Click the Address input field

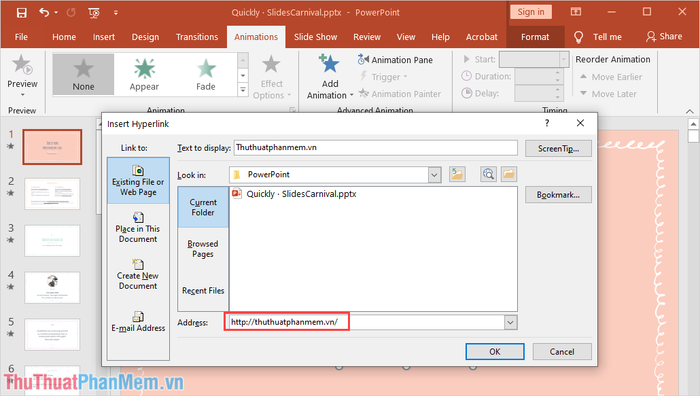pyautogui.click(x=366, y=322)
